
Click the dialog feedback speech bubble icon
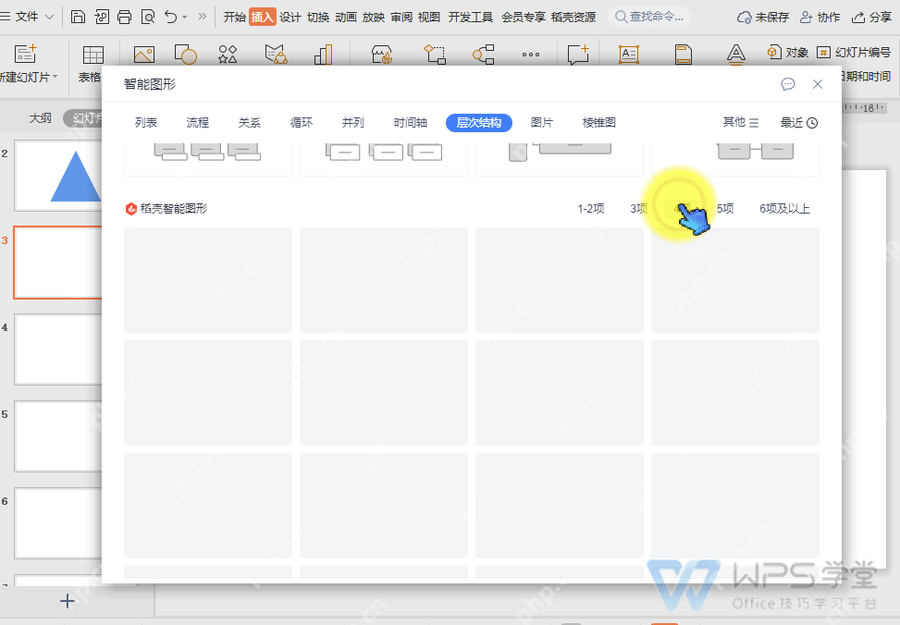788,84
